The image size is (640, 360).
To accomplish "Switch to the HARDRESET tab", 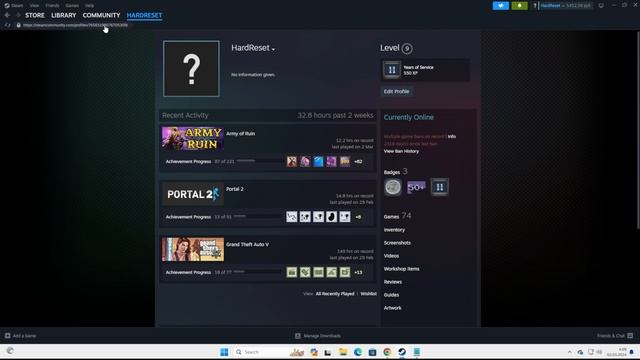I will tap(144, 15).
